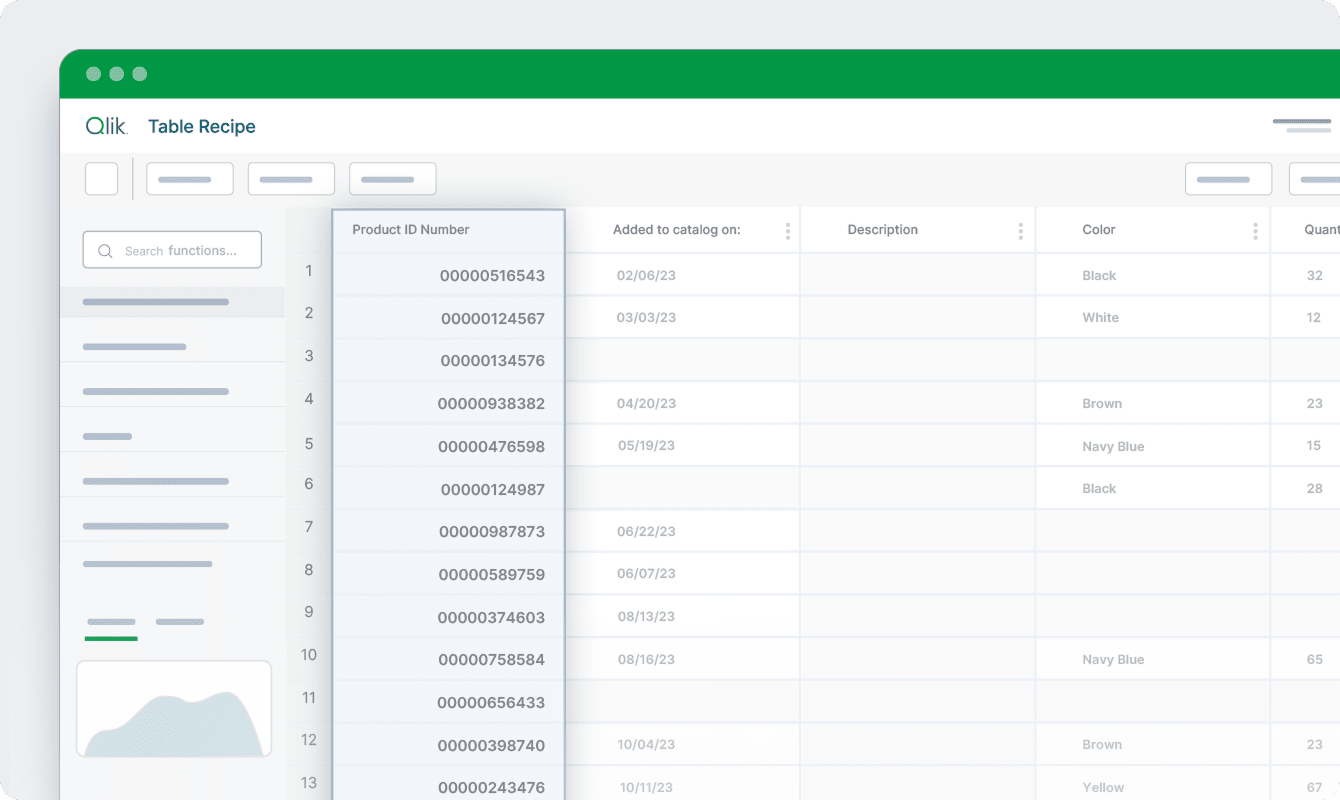The width and height of the screenshot is (1340, 800).
Task: Open the first dropdown control after the square button
Action: pos(189,178)
